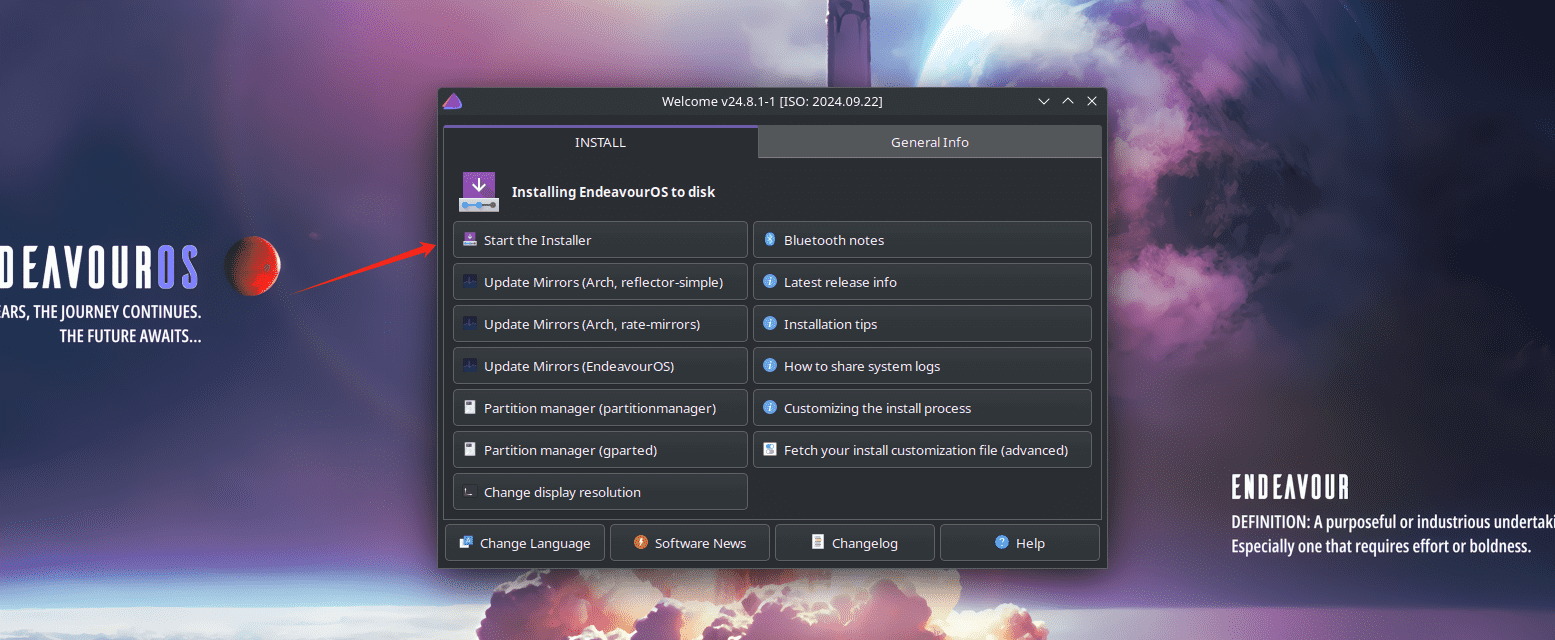
Task: Click the install-to-disk purple icon
Action: [479, 191]
